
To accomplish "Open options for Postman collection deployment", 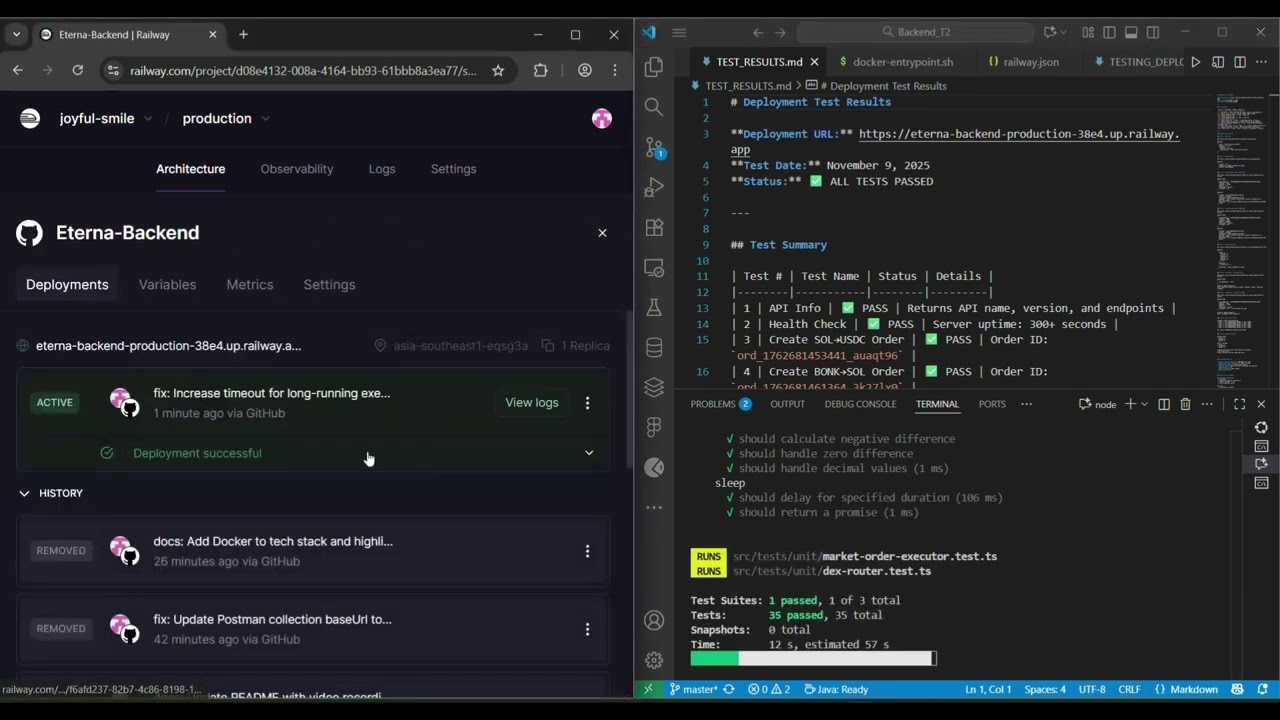I will point(587,629).
